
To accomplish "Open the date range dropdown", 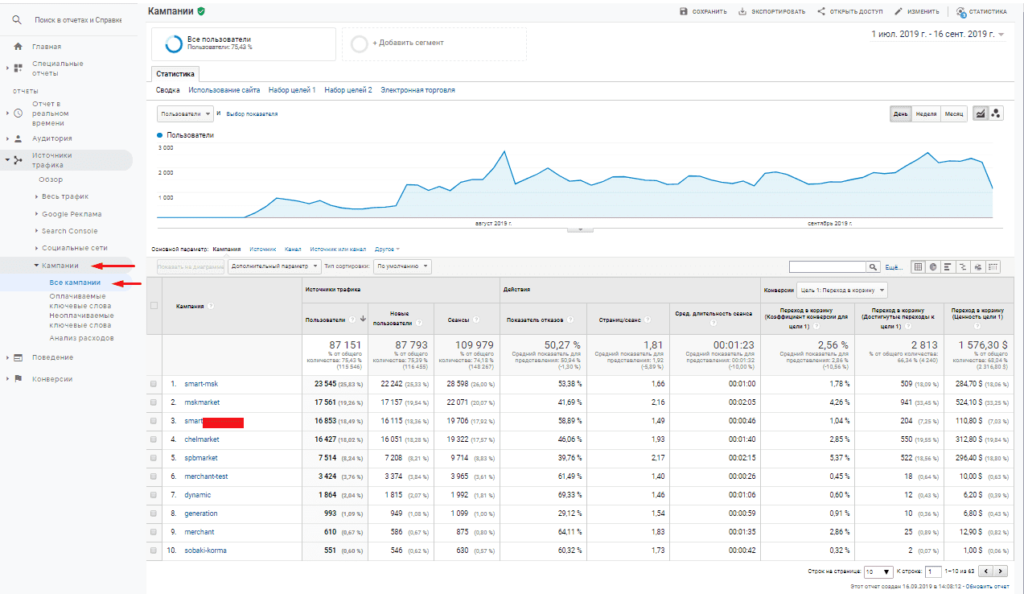I will [935, 34].
